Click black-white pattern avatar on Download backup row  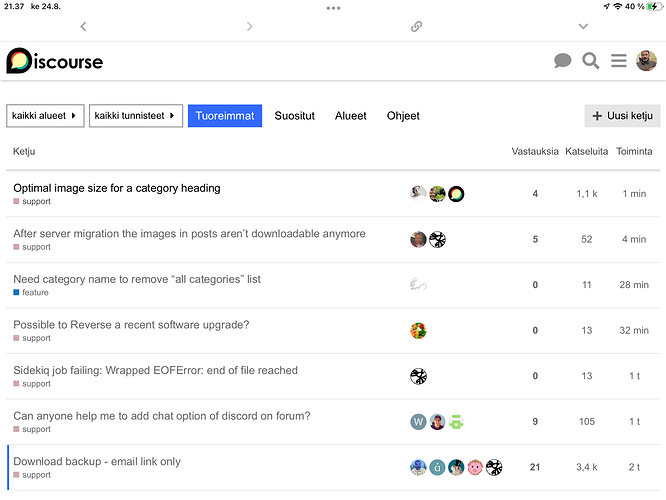point(494,467)
